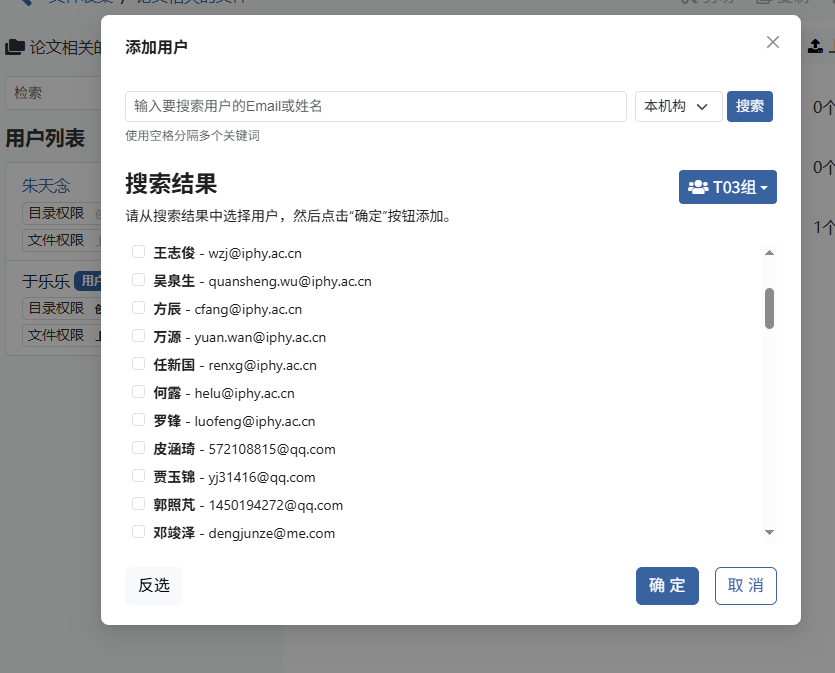Expand the T03组 group dropdown

point(727,187)
